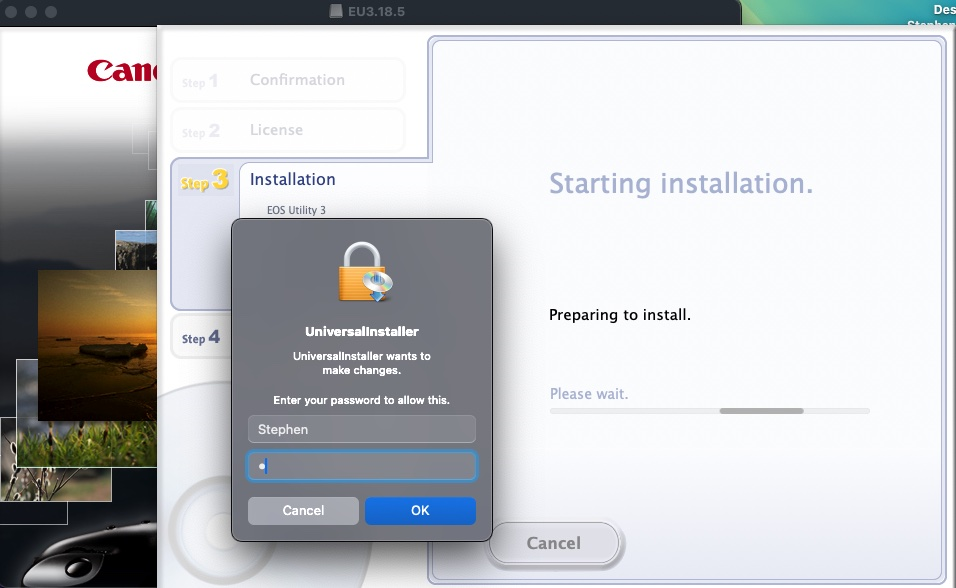Click the Preparing to install status text

620,315
